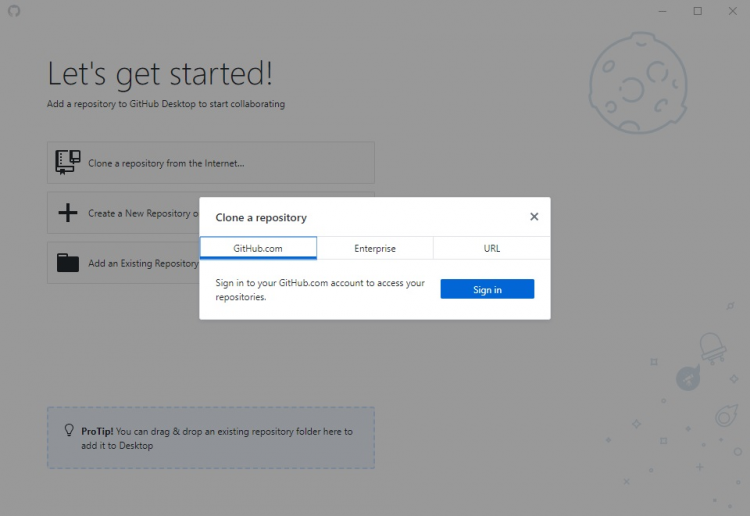Image resolution: width=750 pixels, height=516 pixels.
Task: Maximize the GitHub Desktop window
Action: (698, 11)
